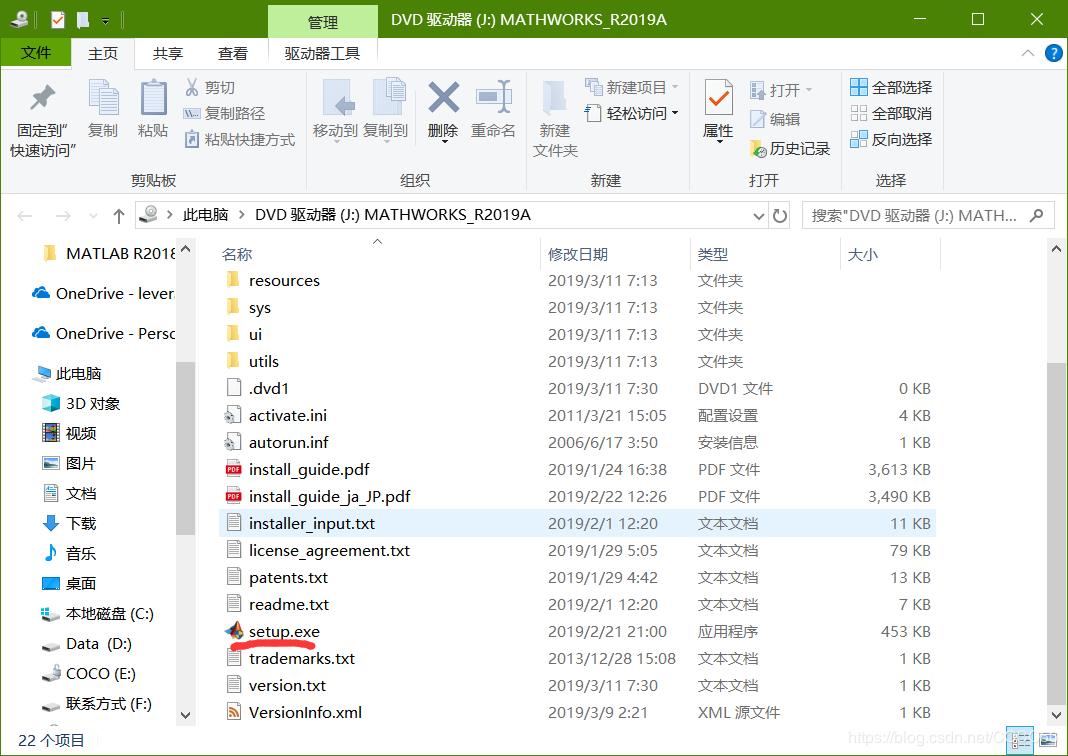Open the File (文件) menu
This screenshot has width=1068, height=756.
point(35,53)
